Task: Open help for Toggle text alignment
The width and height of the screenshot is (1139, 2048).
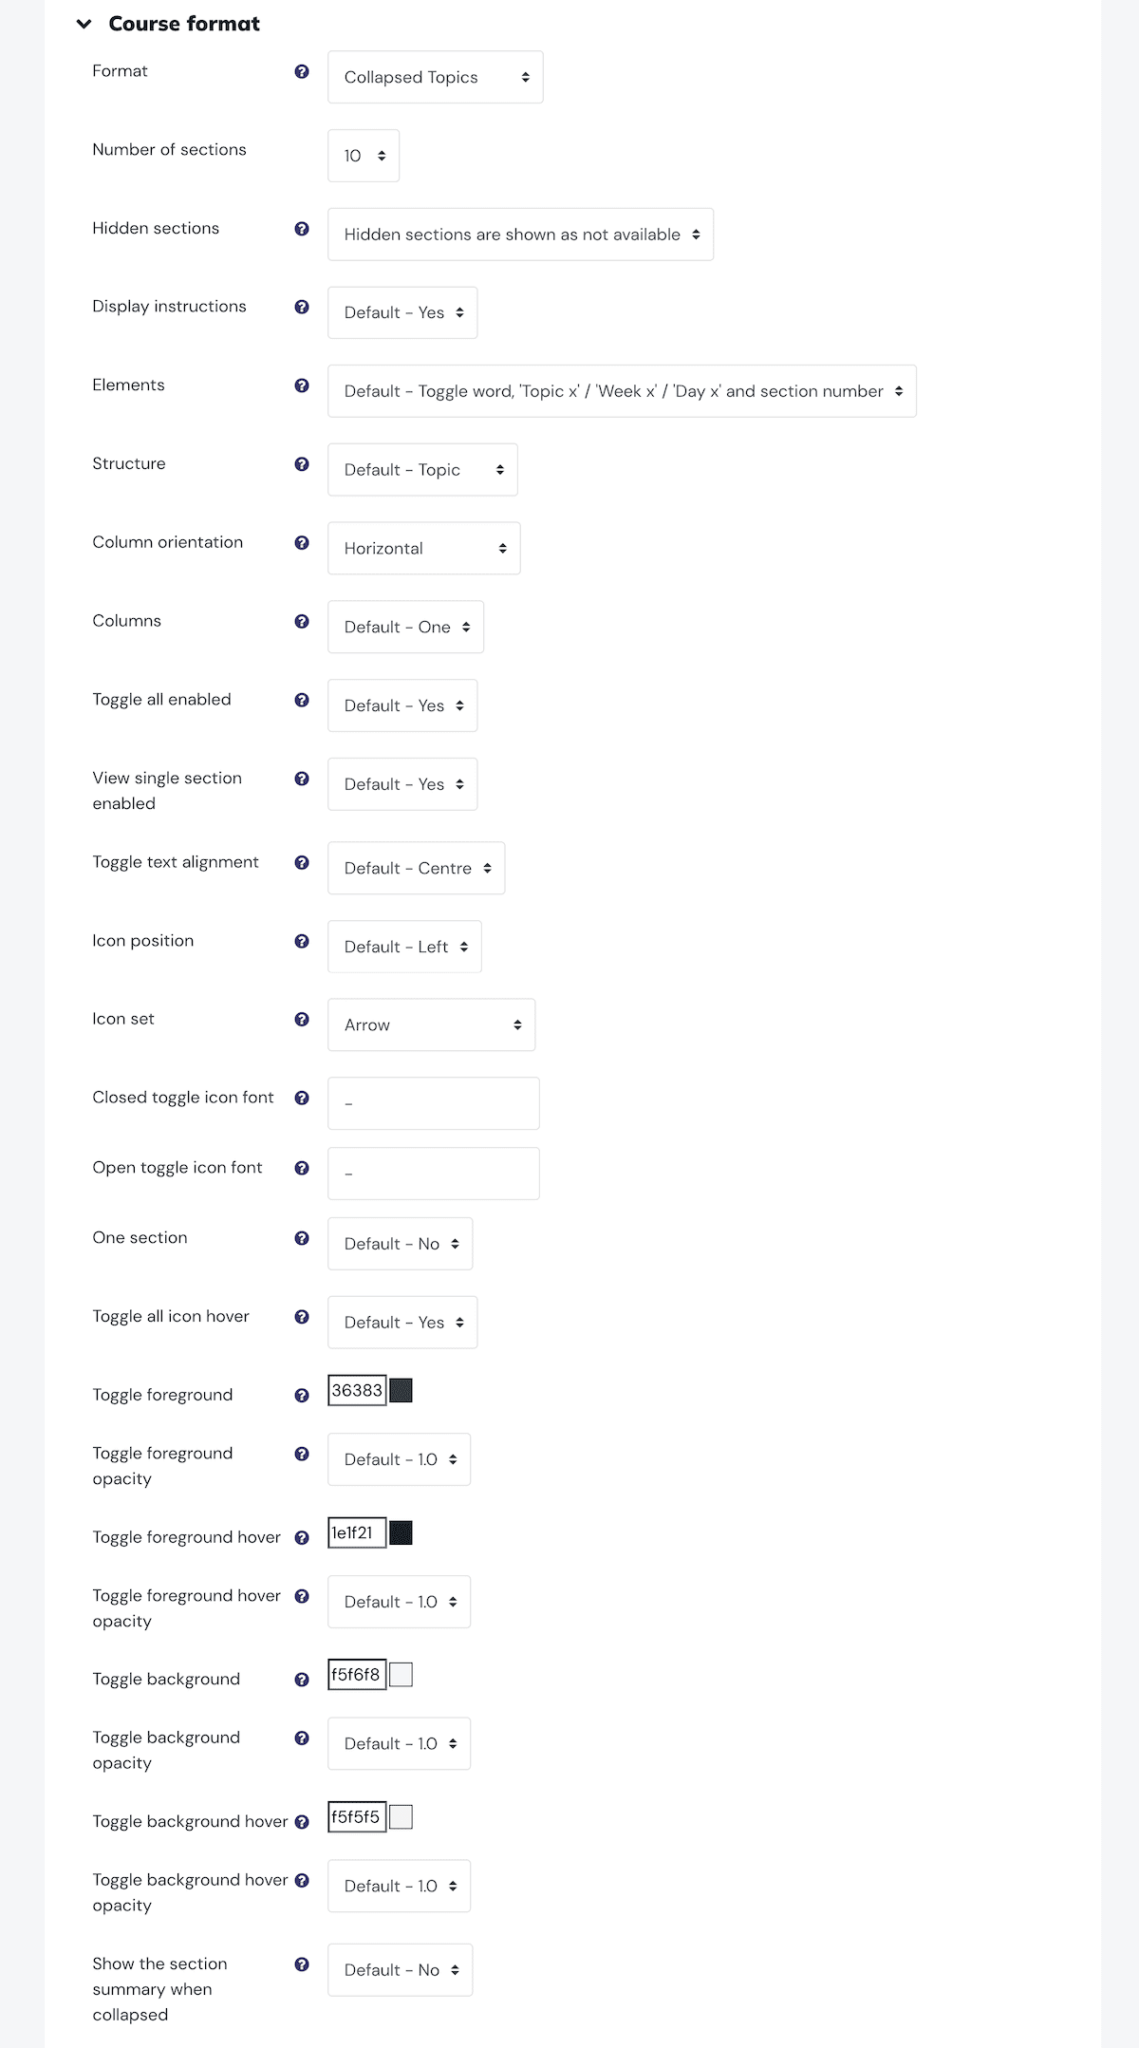Action: point(301,863)
